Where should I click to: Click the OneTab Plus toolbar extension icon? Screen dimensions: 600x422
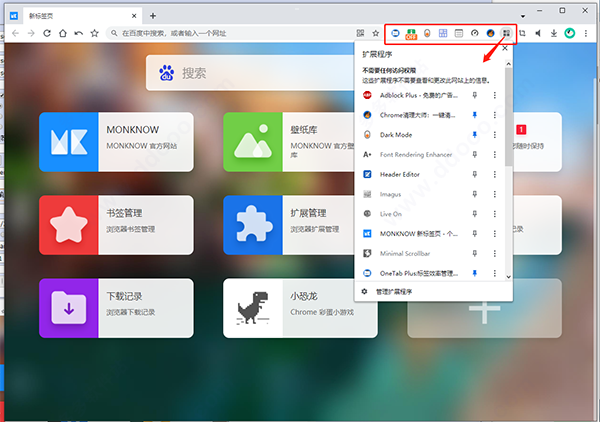(395, 33)
